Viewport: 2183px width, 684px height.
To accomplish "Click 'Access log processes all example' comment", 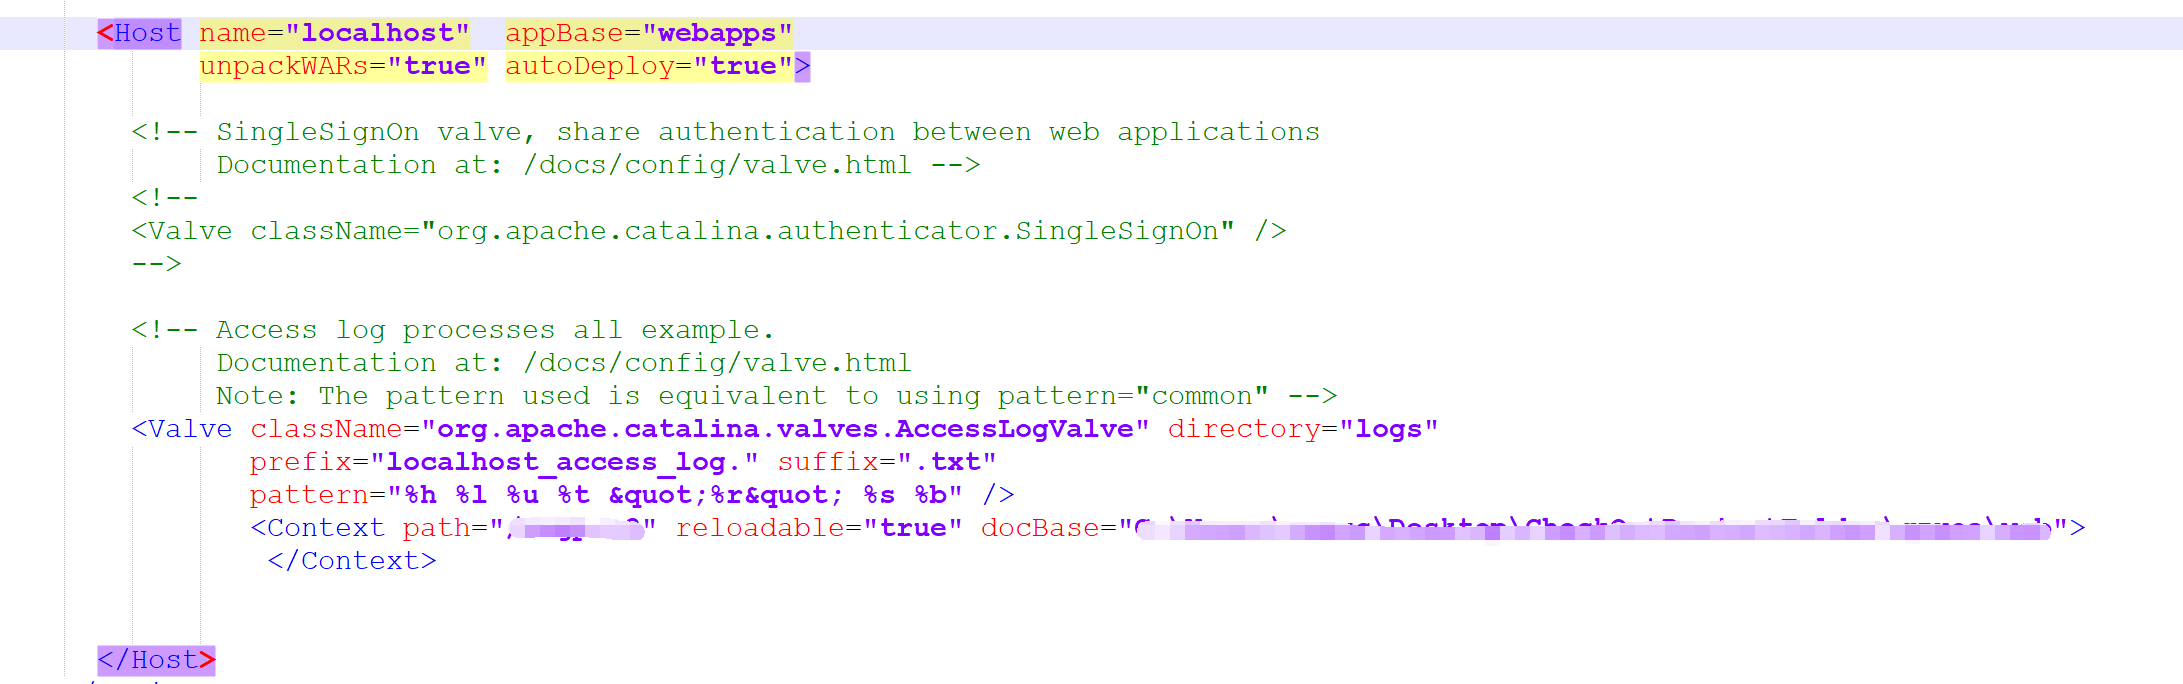I will pos(453,330).
